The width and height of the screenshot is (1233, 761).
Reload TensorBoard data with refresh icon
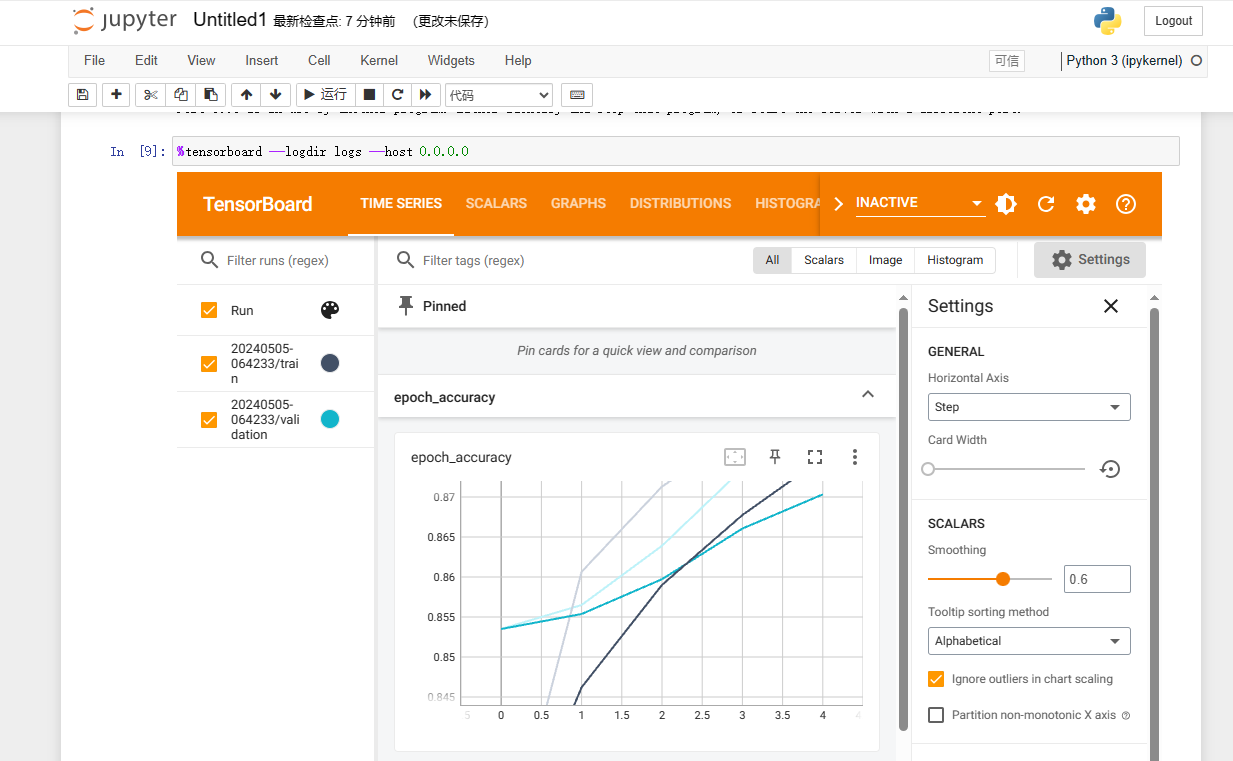point(1046,204)
